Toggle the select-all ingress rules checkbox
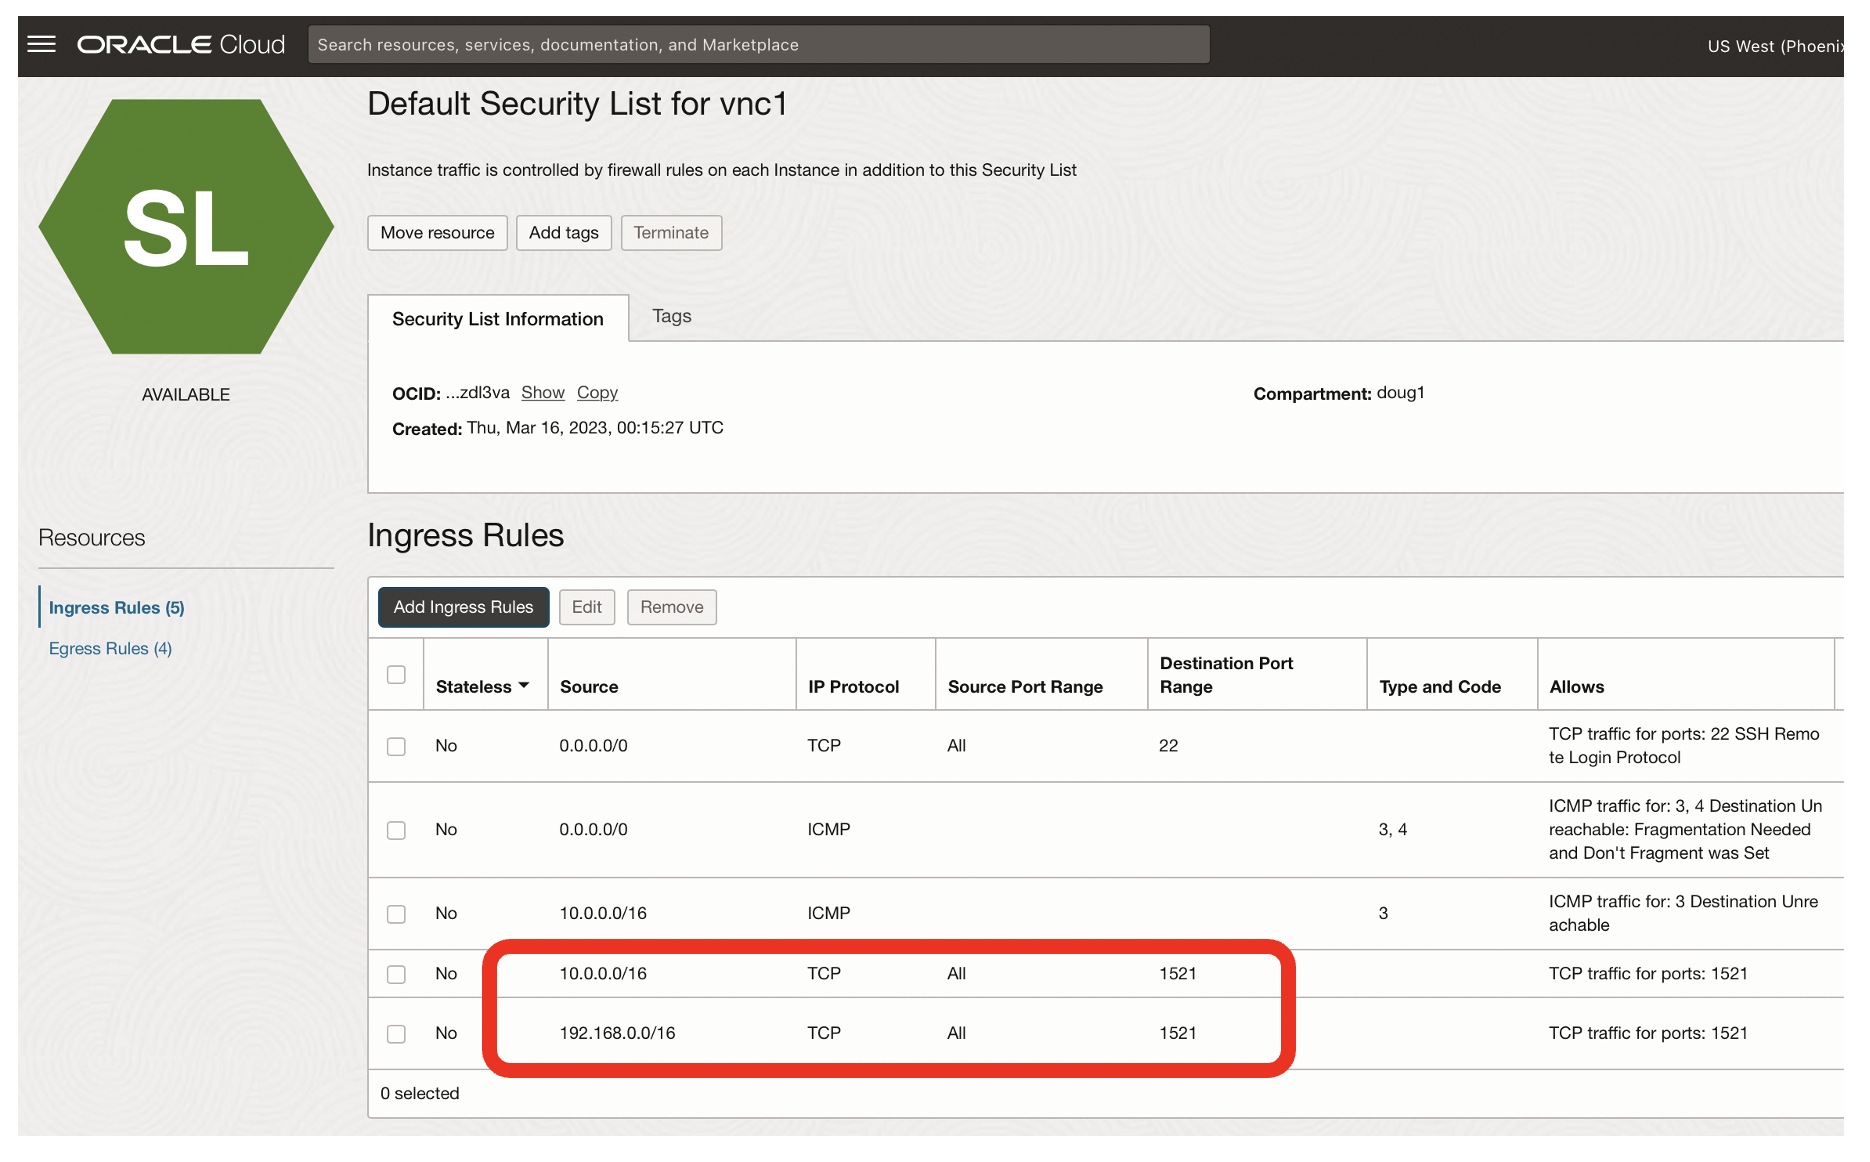Viewport: 1870px width, 1162px height. point(396,674)
